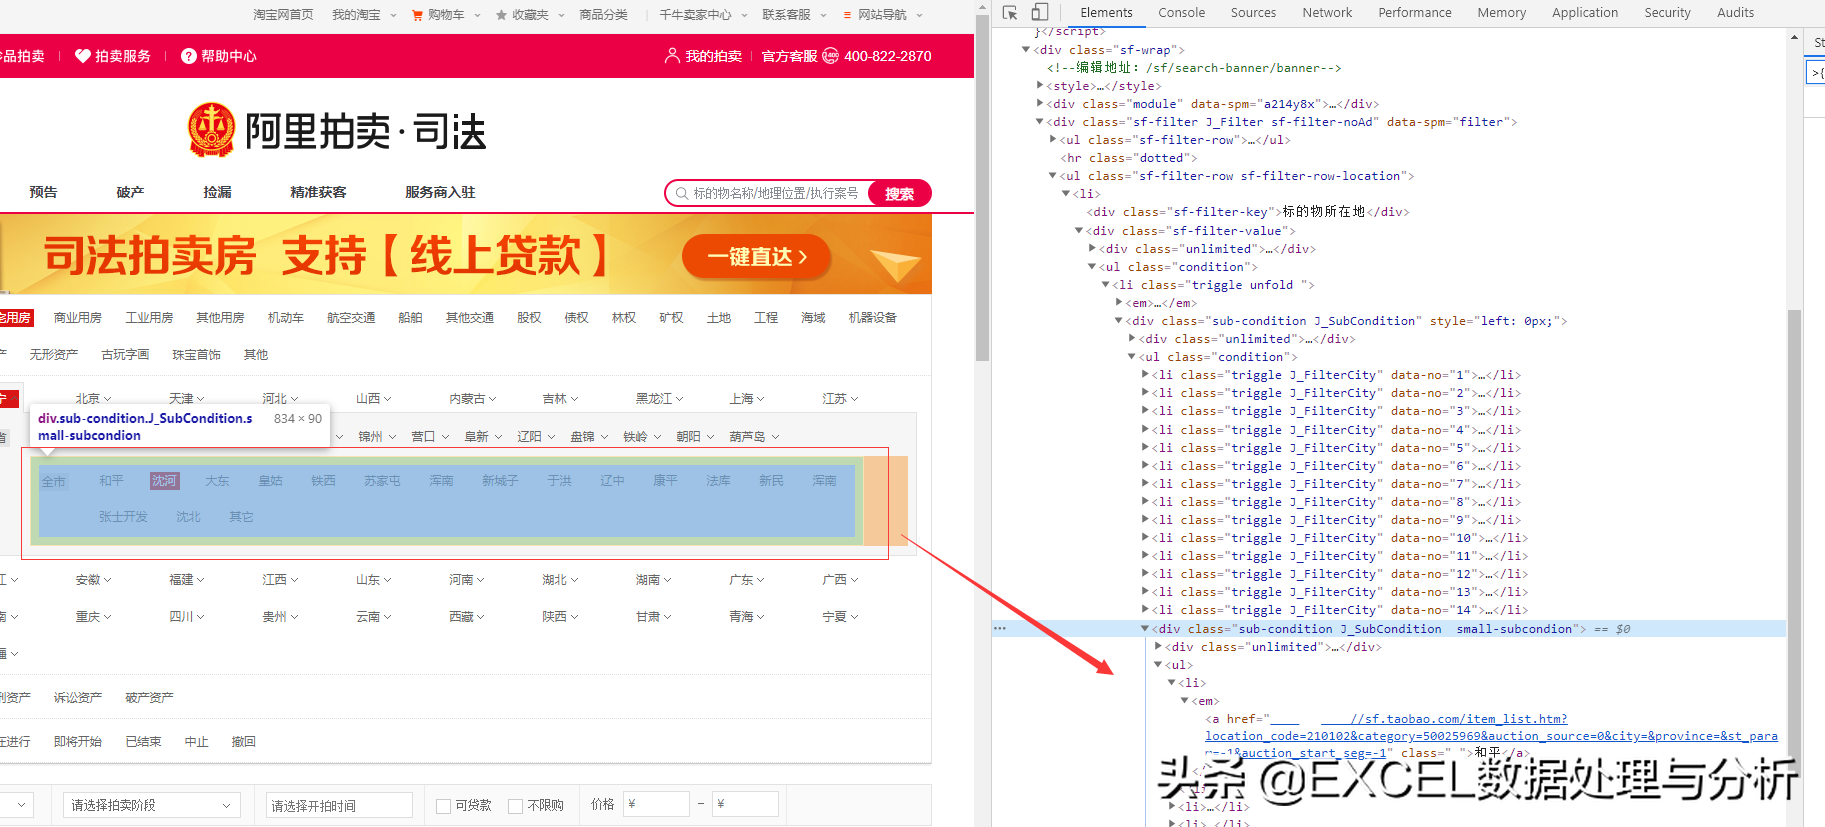The height and width of the screenshot is (827, 1825).
Task: Expand the 广东 province dropdown
Action: point(747,580)
